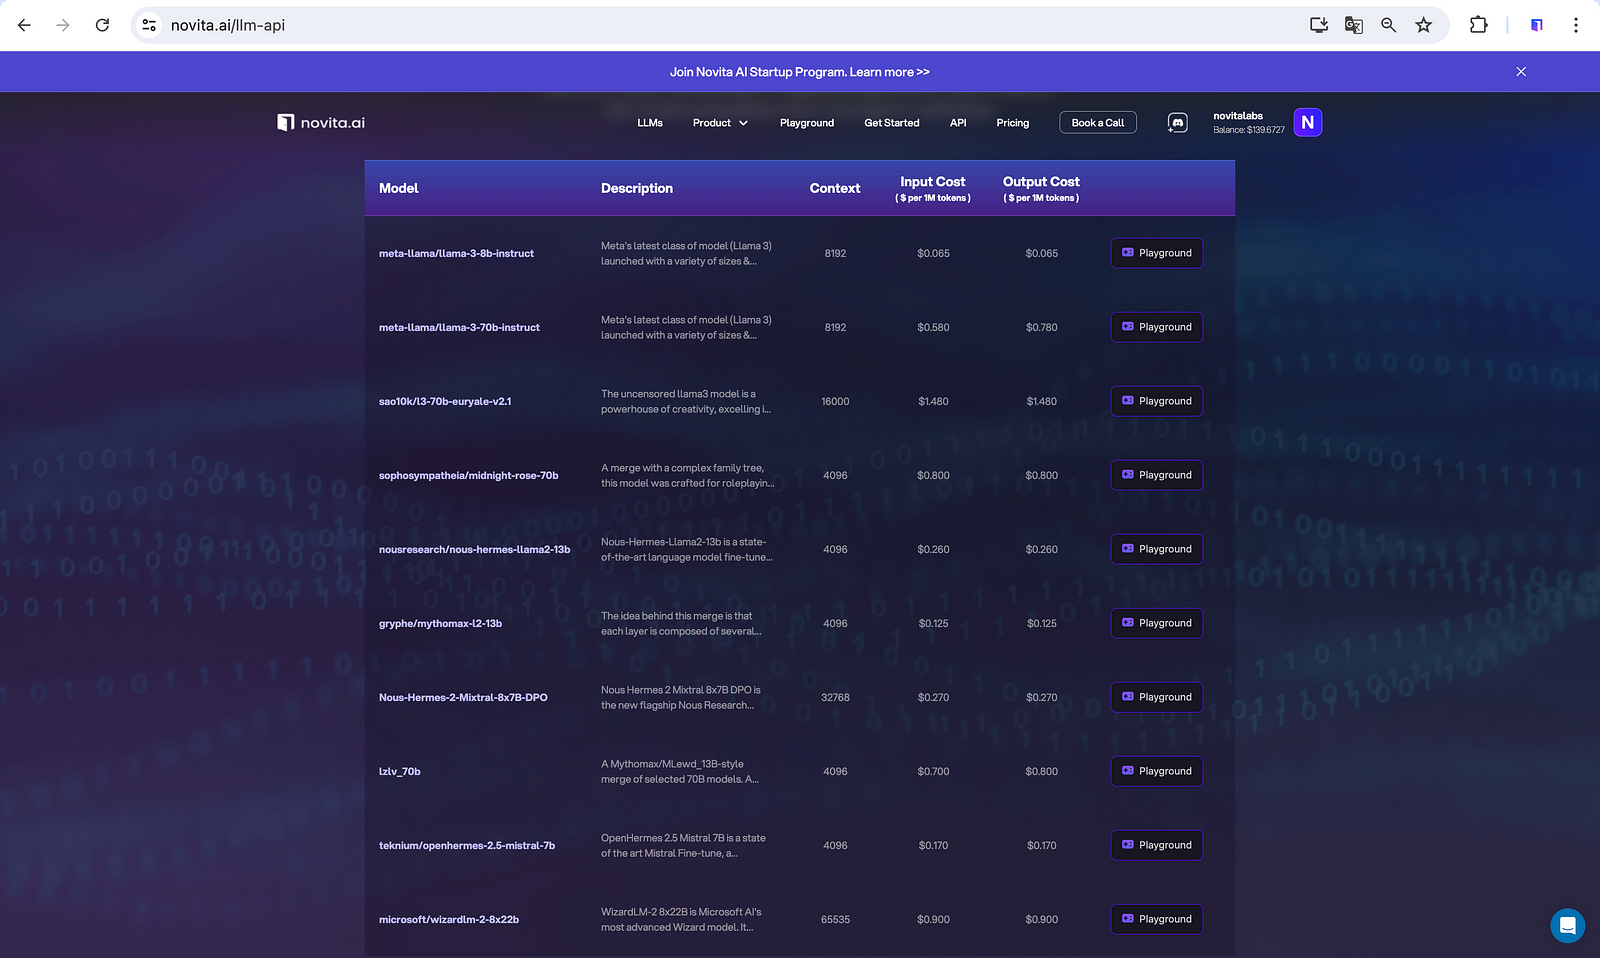
Task: Click the Book a Call button
Action: pyautogui.click(x=1098, y=123)
